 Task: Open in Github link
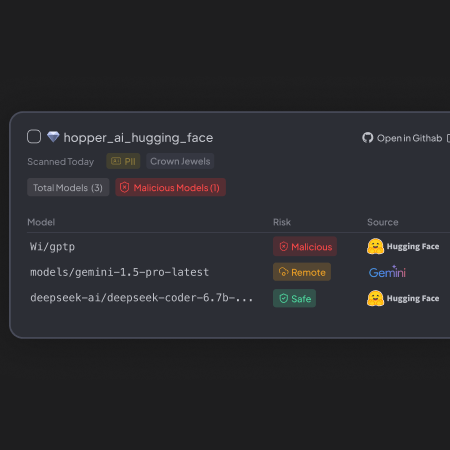tap(409, 138)
